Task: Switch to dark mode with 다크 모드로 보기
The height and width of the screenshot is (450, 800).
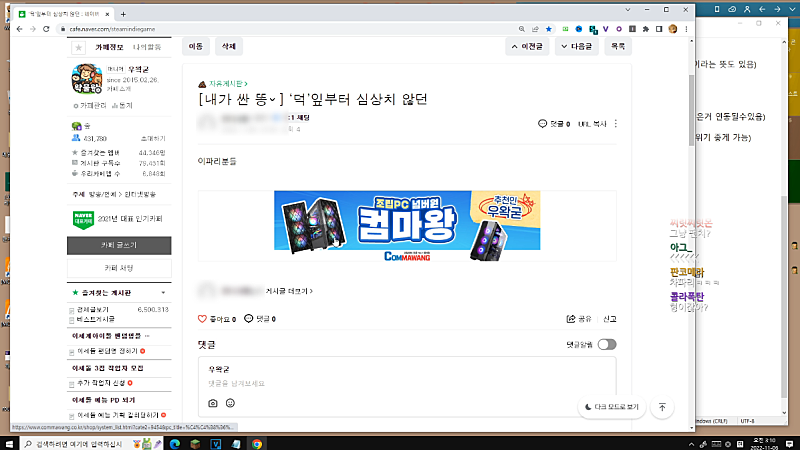Action: tap(612, 407)
